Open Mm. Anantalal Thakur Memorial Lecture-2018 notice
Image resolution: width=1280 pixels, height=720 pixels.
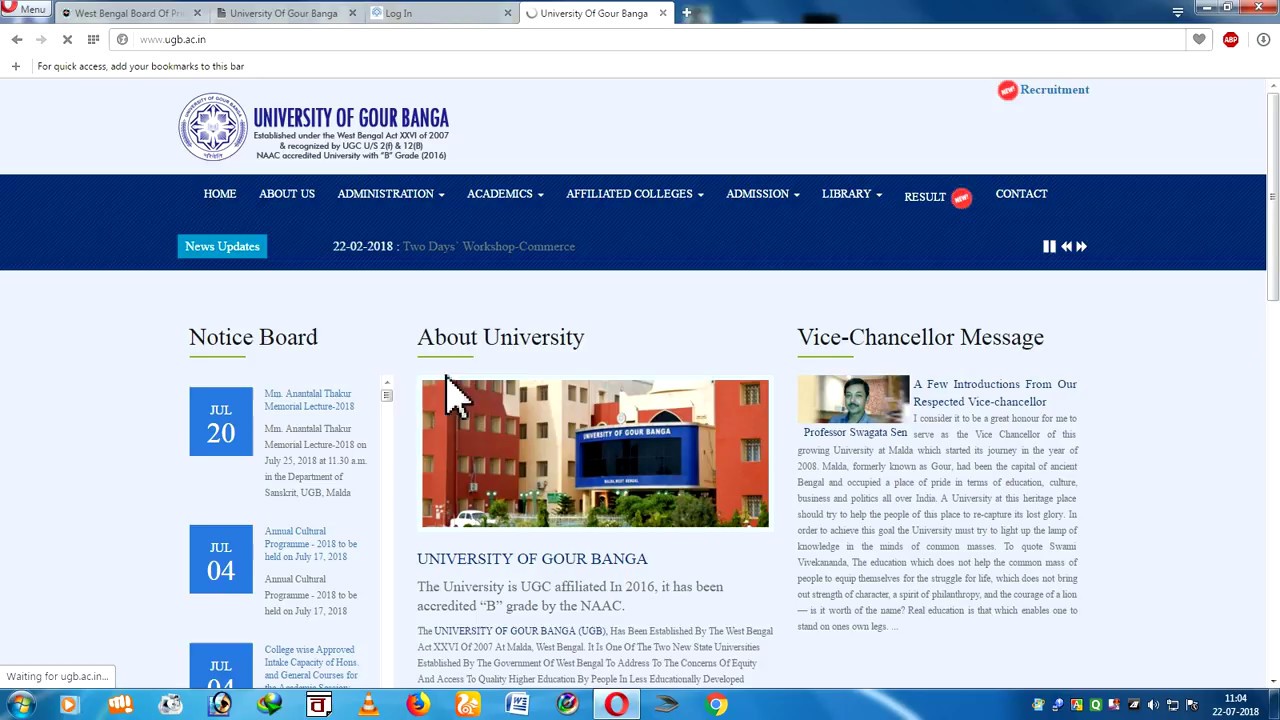pos(309,400)
